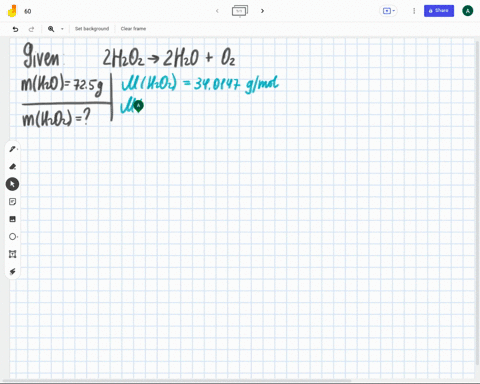Click the horizontal scrollbar at bottom
Screen dimensions: 480x384
click(x=177, y=380)
